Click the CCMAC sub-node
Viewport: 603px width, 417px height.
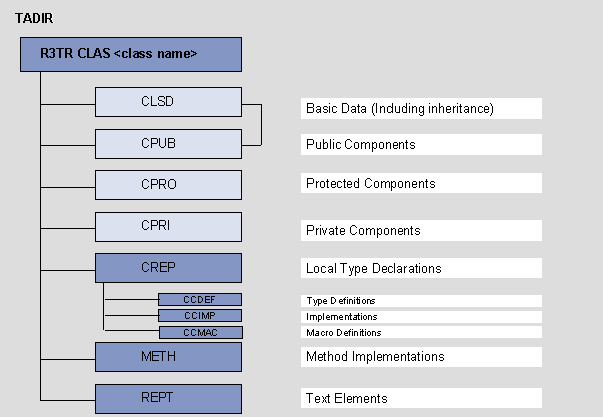[200, 332]
